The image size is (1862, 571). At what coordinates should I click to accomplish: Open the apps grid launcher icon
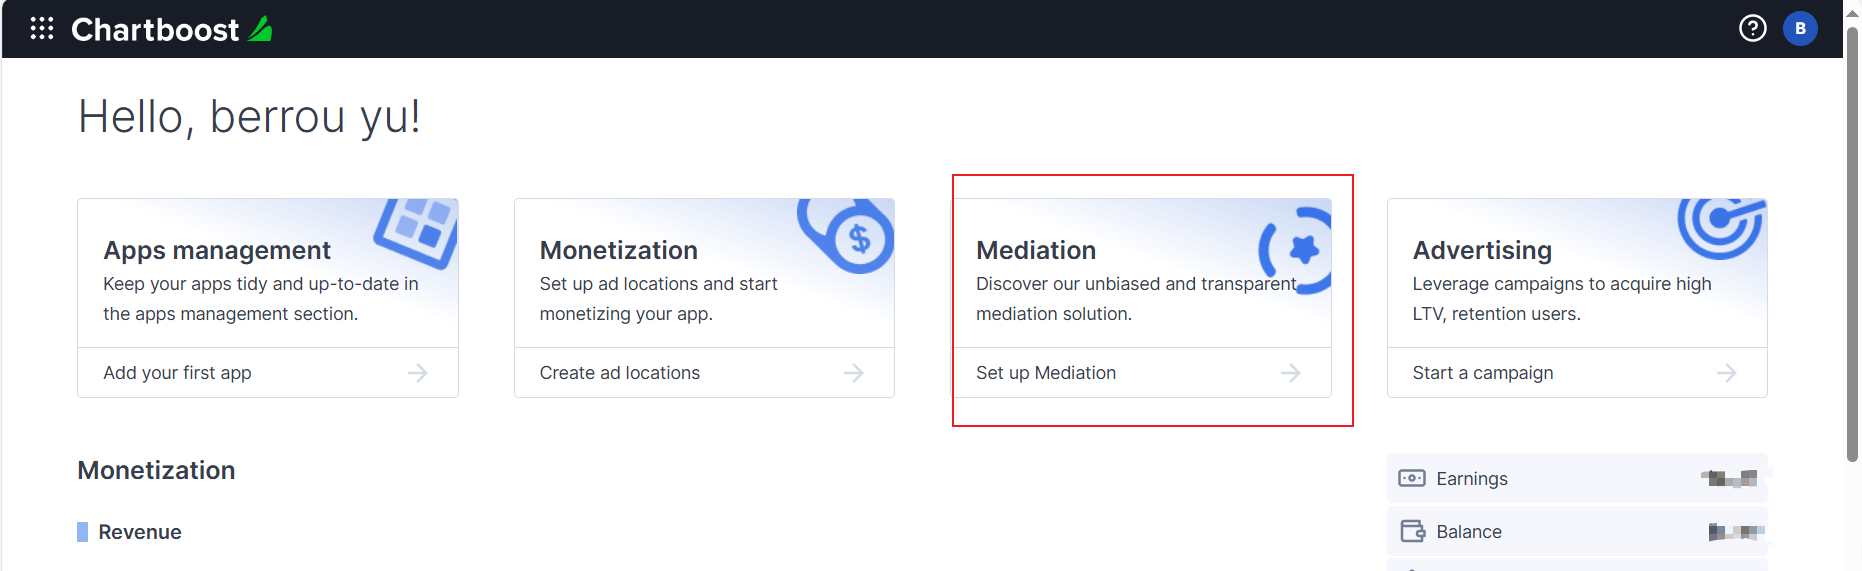click(42, 28)
